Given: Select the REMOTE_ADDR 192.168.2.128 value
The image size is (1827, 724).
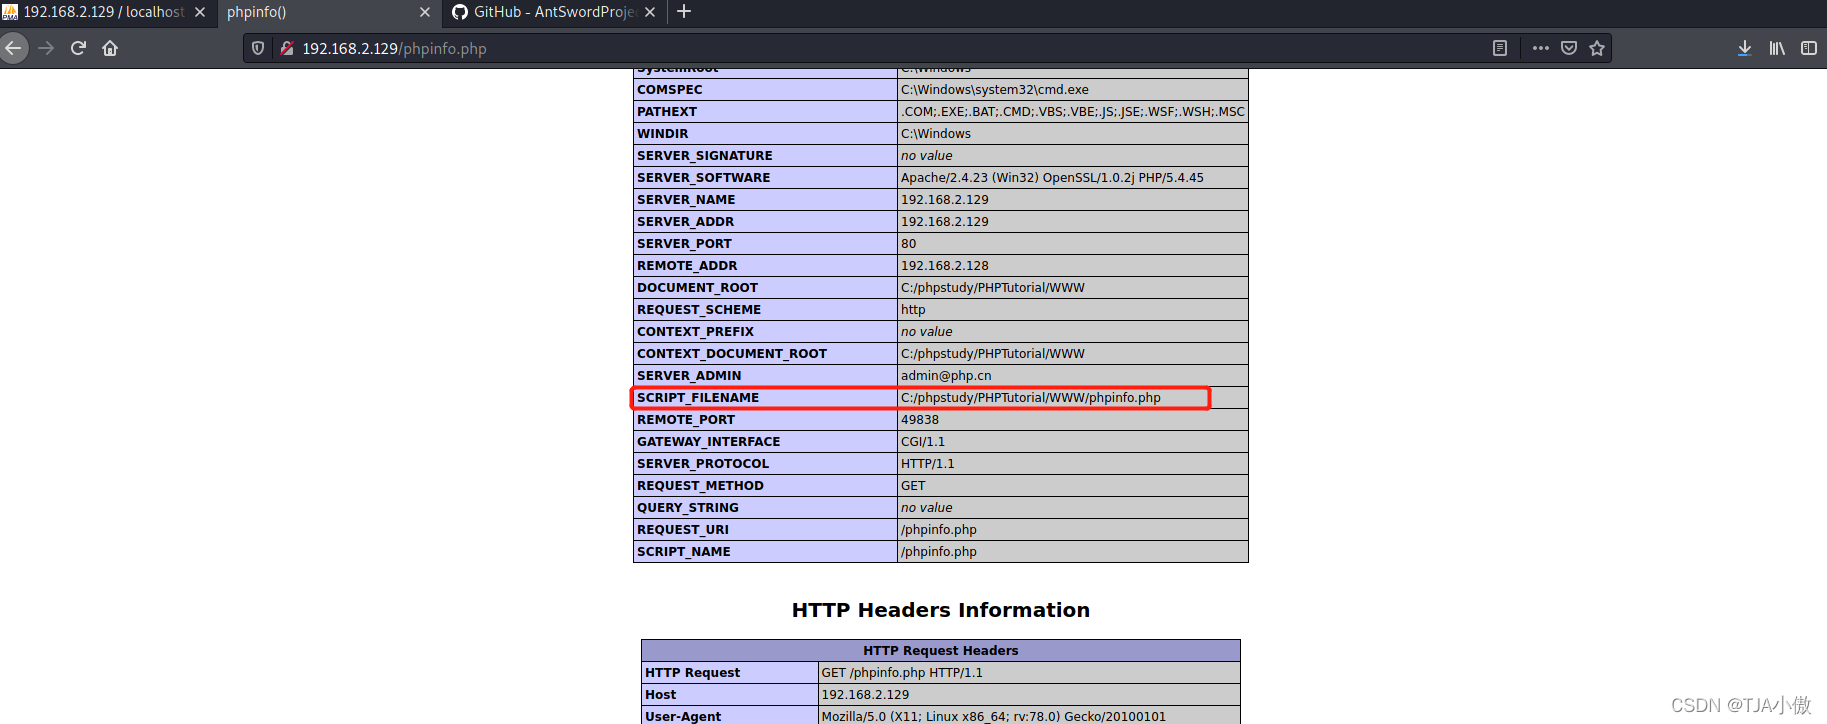Looking at the screenshot, I should (x=944, y=266).
